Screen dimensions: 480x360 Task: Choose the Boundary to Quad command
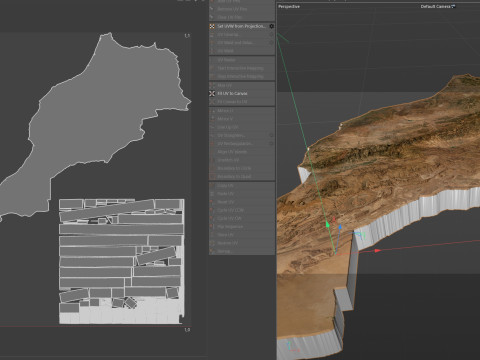tap(242, 176)
